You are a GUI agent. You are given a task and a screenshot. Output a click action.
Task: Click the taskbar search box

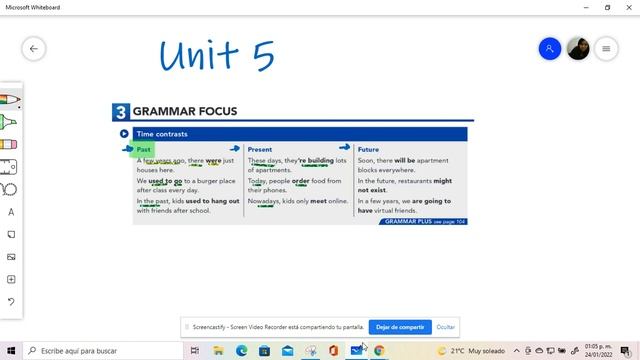click(103, 351)
